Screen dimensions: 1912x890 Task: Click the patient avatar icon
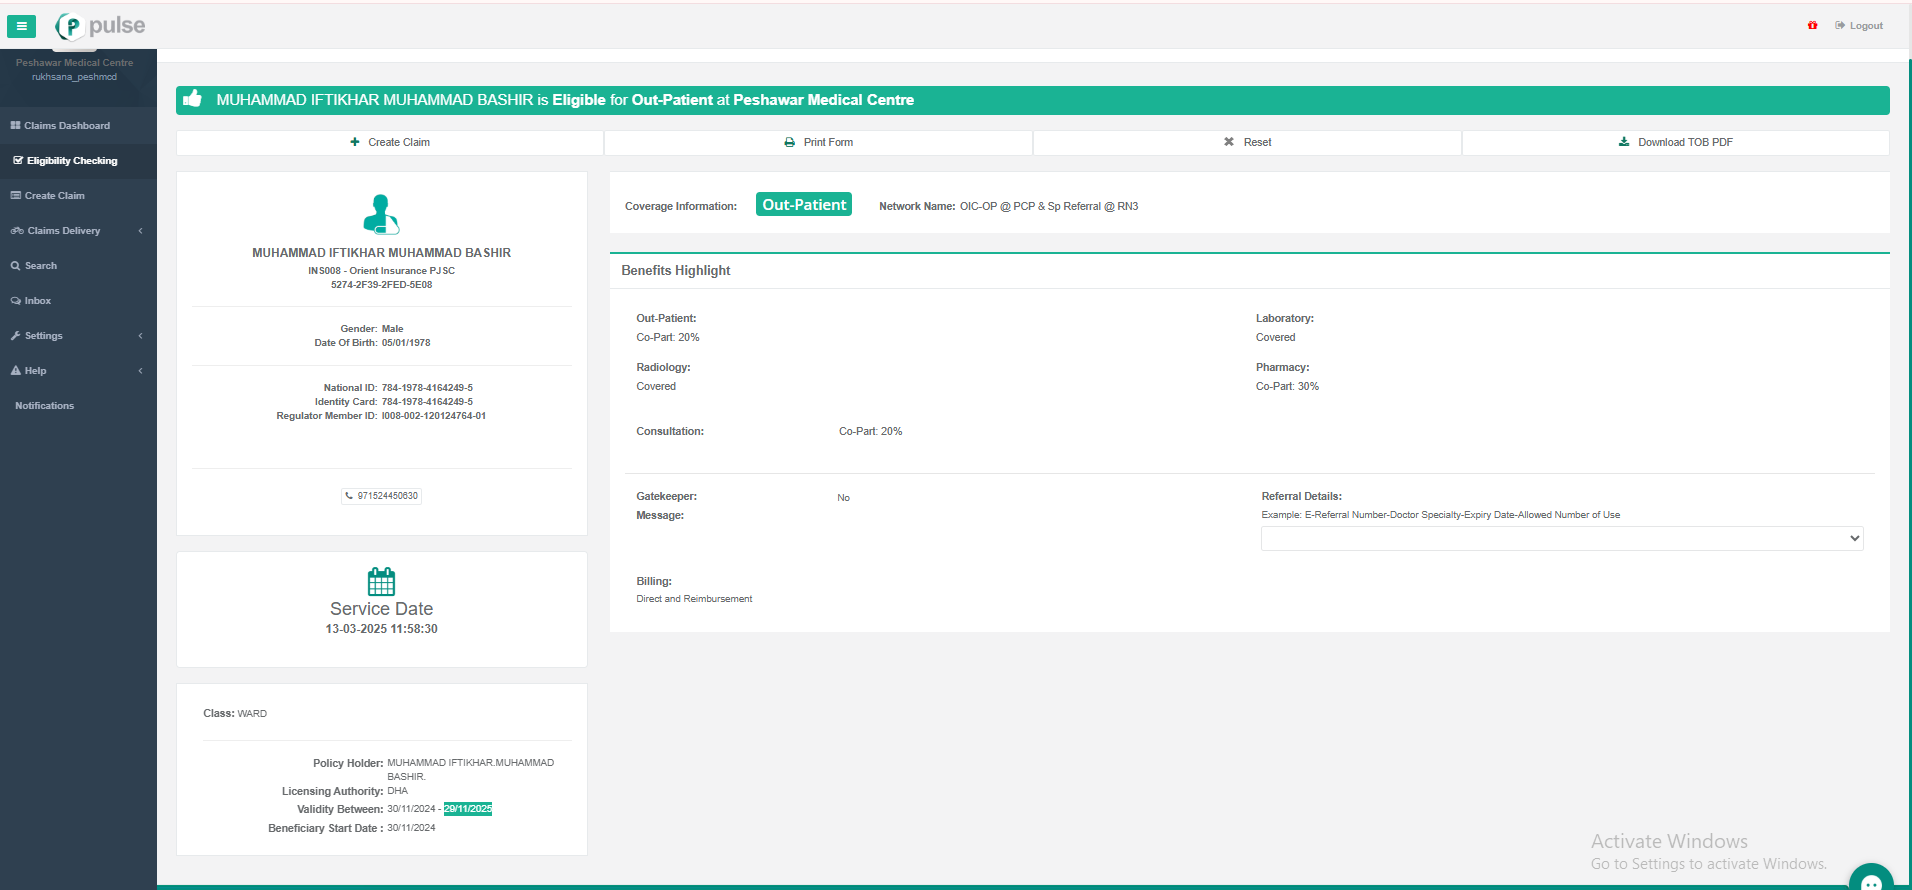pyautogui.click(x=381, y=214)
